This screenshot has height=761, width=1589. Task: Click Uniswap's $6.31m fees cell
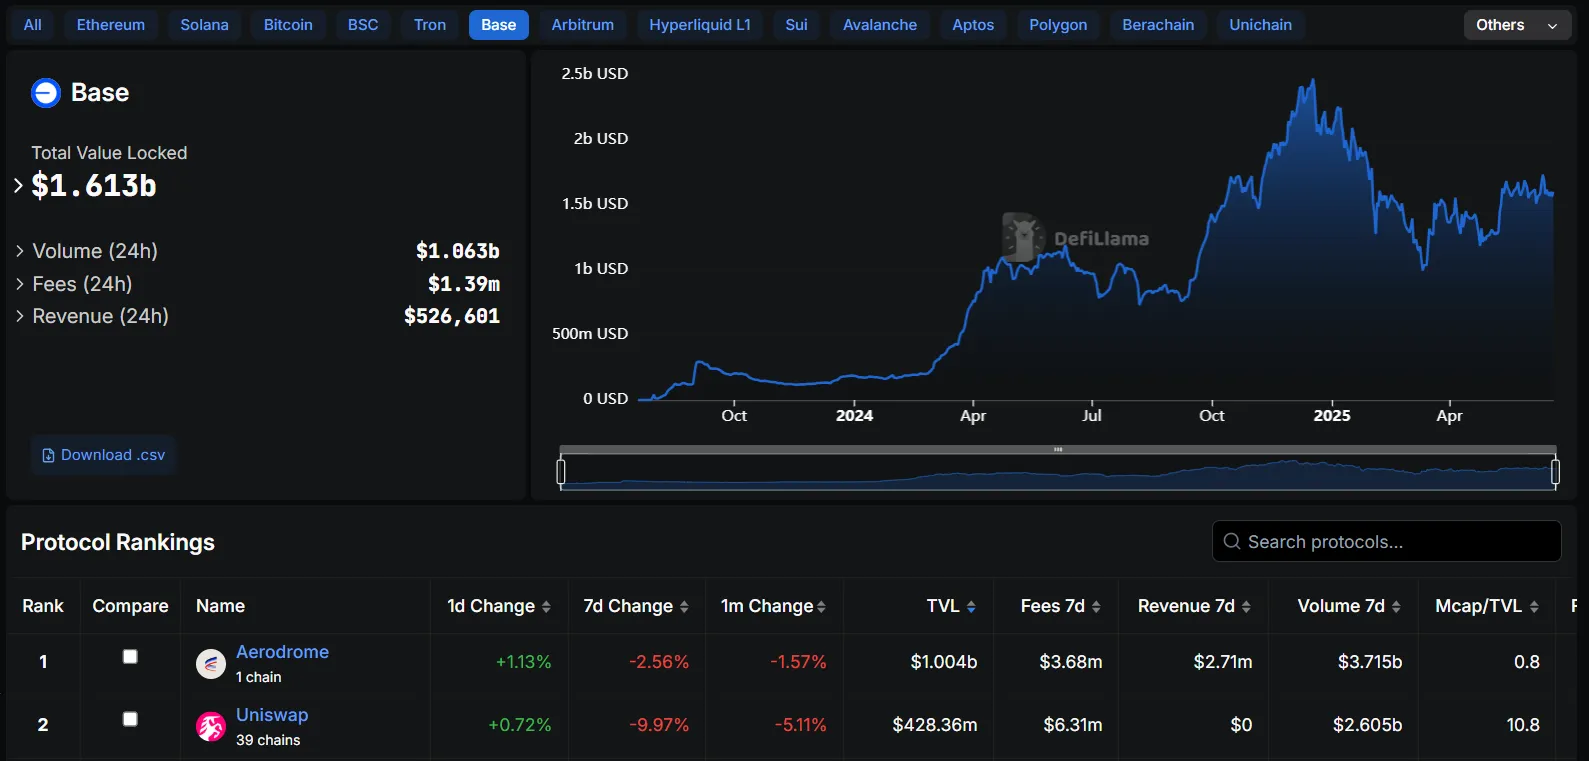pyautogui.click(x=1073, y=725)
